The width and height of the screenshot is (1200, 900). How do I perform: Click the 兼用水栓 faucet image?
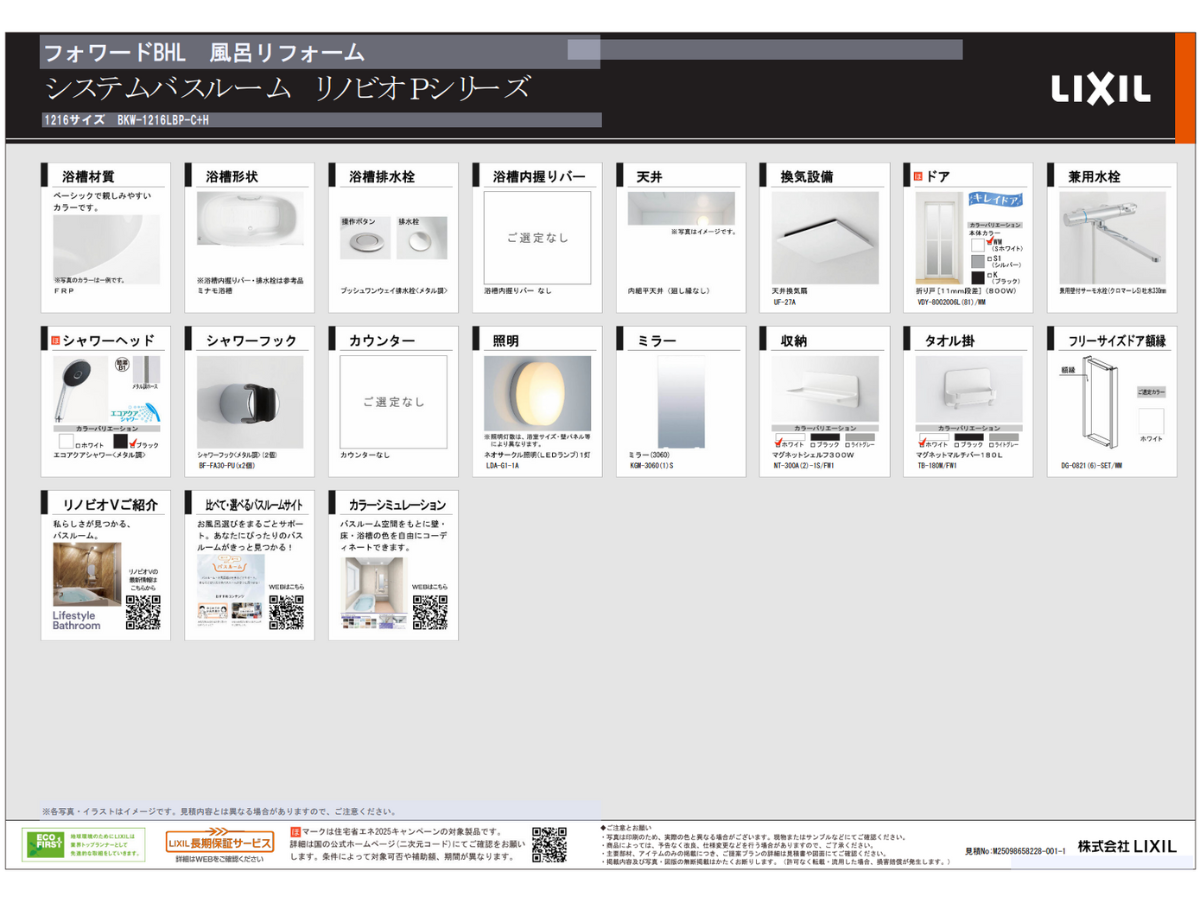coord(1112,236)
